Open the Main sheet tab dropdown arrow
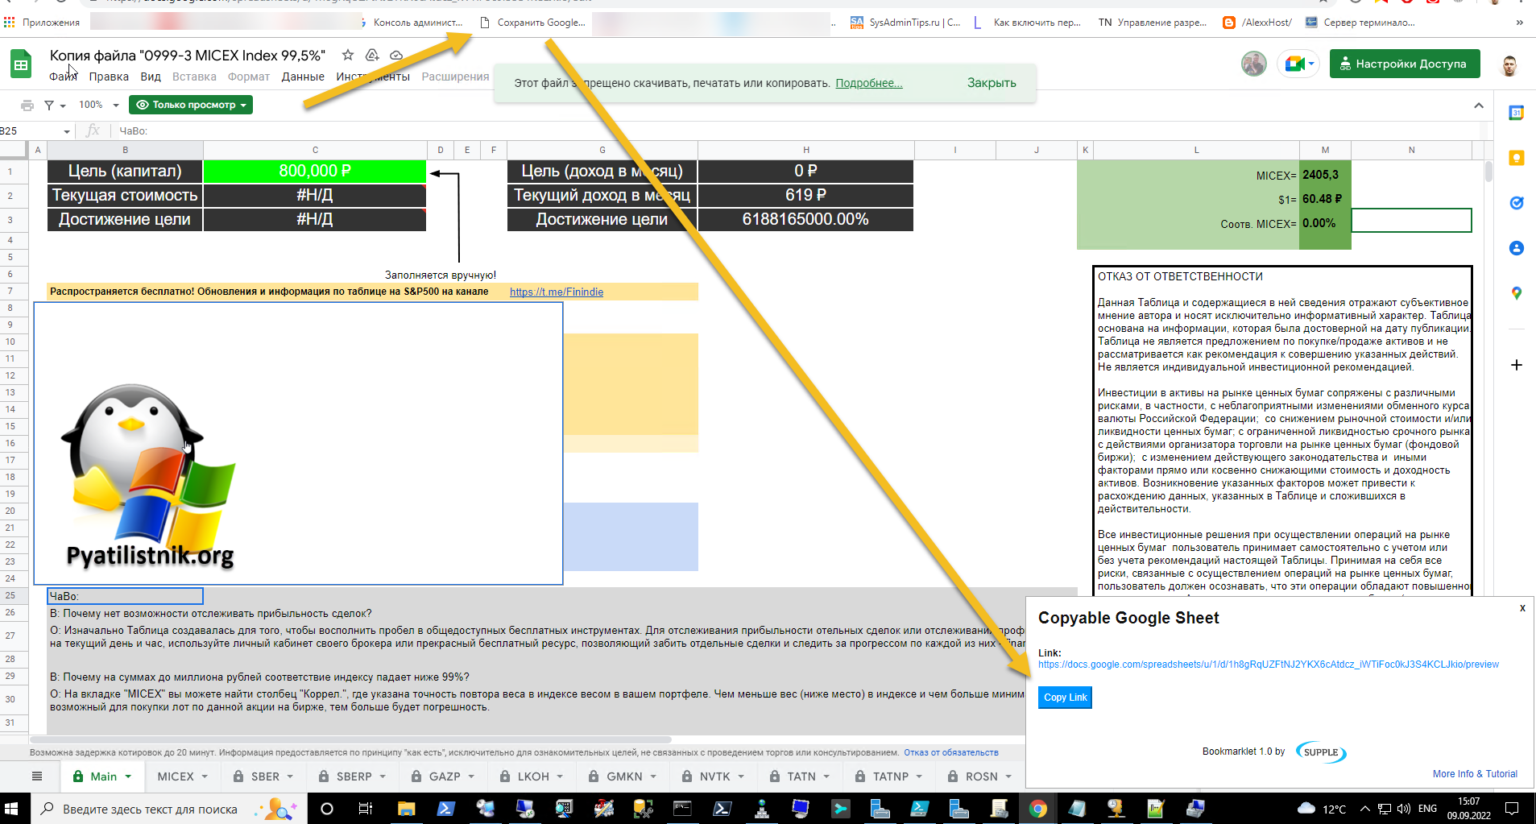Image resolution: width=1536 pixels, height=824 pixels. pyautogui.click(x=128, y=776)
